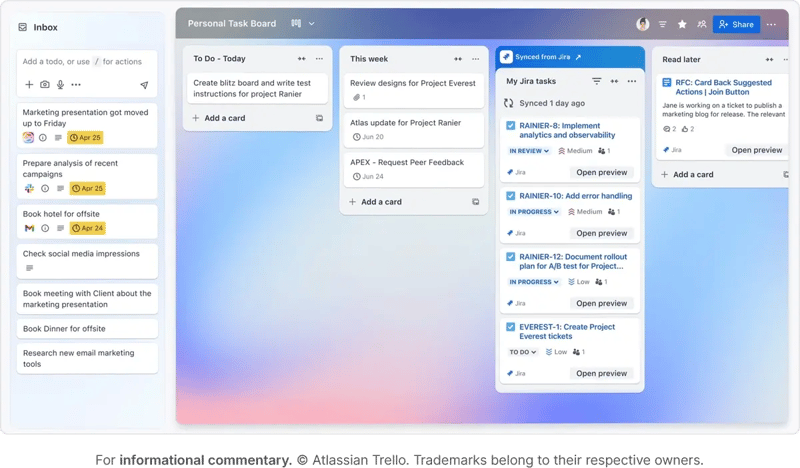This screenshot has height=468, width=800.
Task: Open Book meeting with Client inbox card
Action: pos(87,299)
